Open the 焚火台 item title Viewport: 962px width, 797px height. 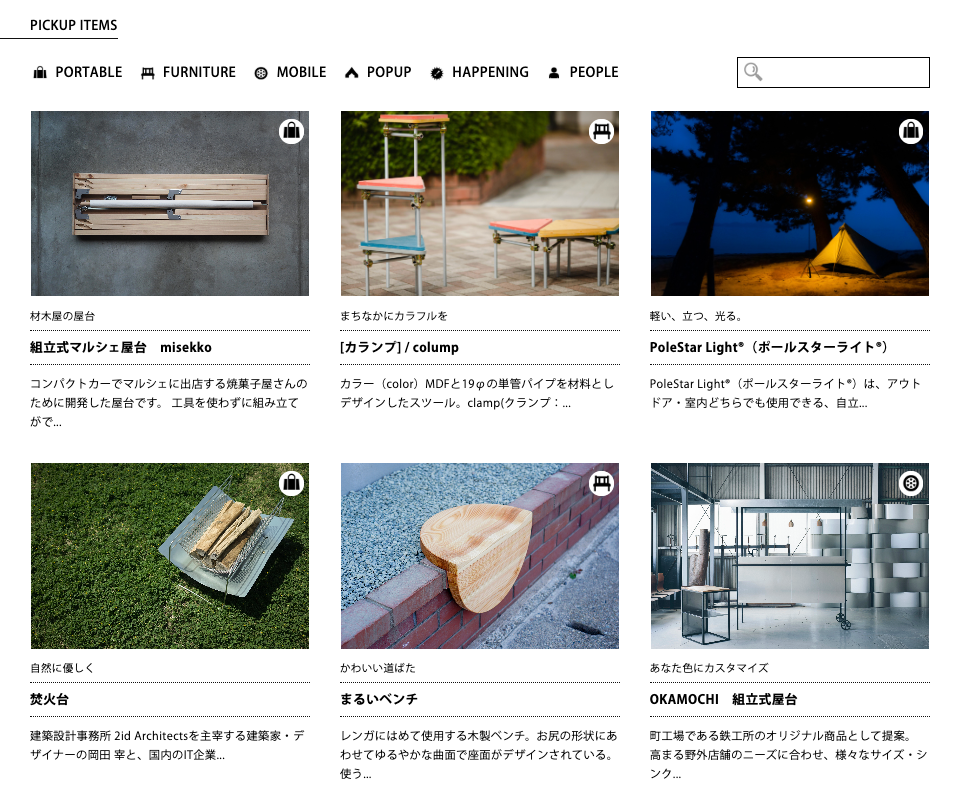point(50,699)
